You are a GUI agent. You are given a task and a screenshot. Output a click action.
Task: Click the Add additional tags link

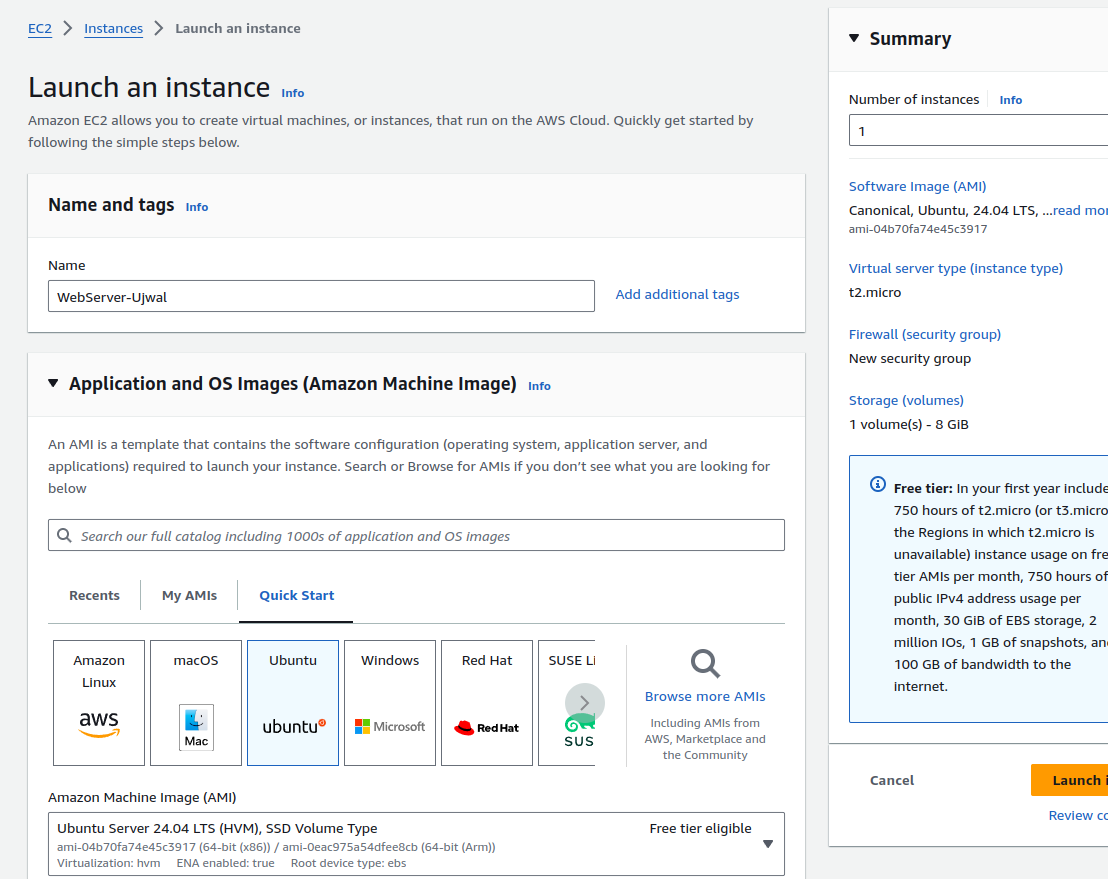[x=677, y=294]
